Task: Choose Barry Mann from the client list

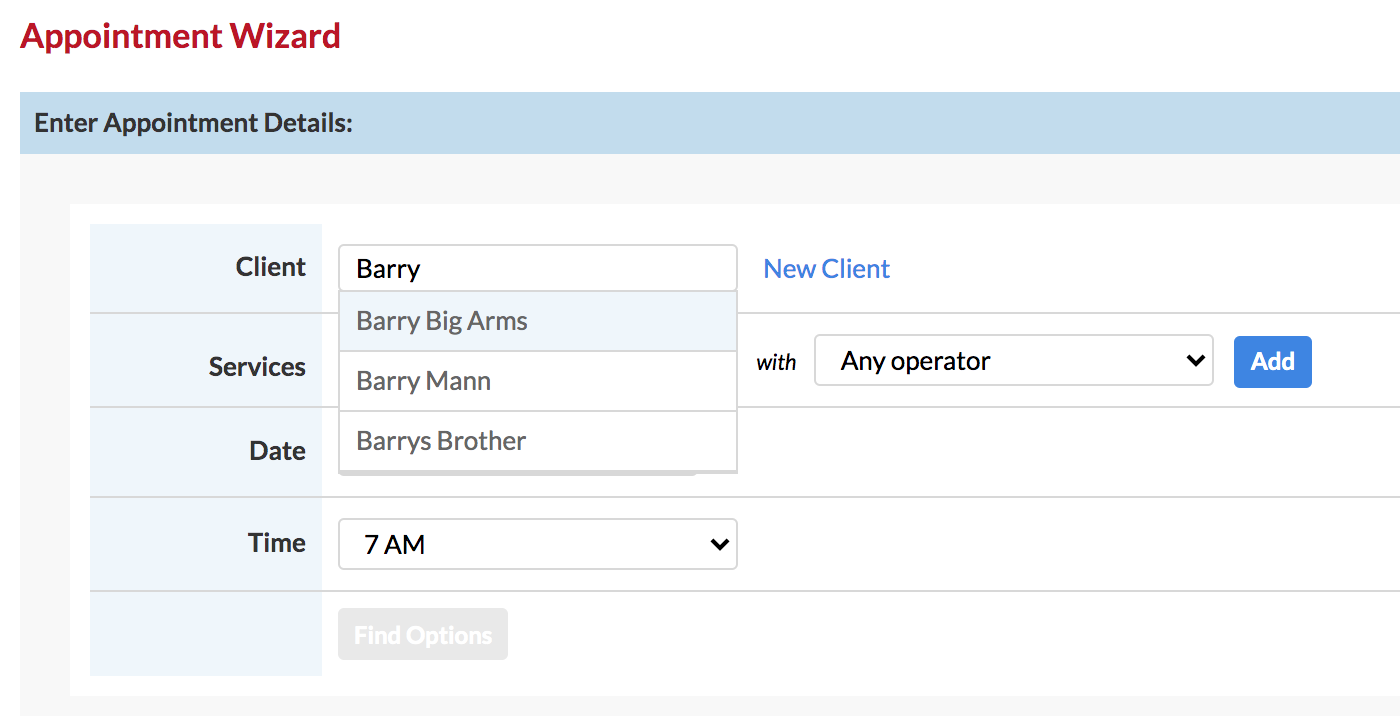Action: point(538,381)
